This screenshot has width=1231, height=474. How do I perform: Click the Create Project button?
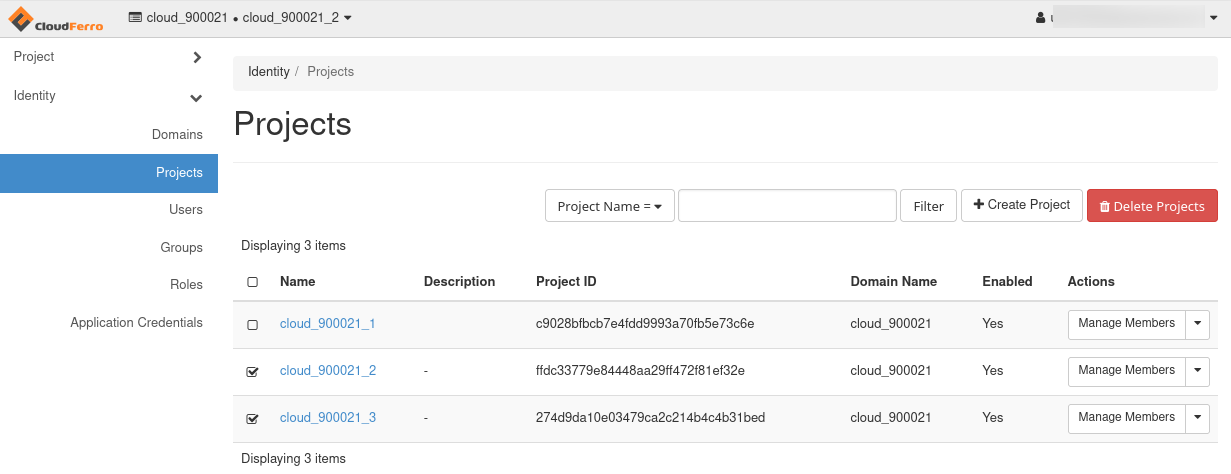point(1021,205)
